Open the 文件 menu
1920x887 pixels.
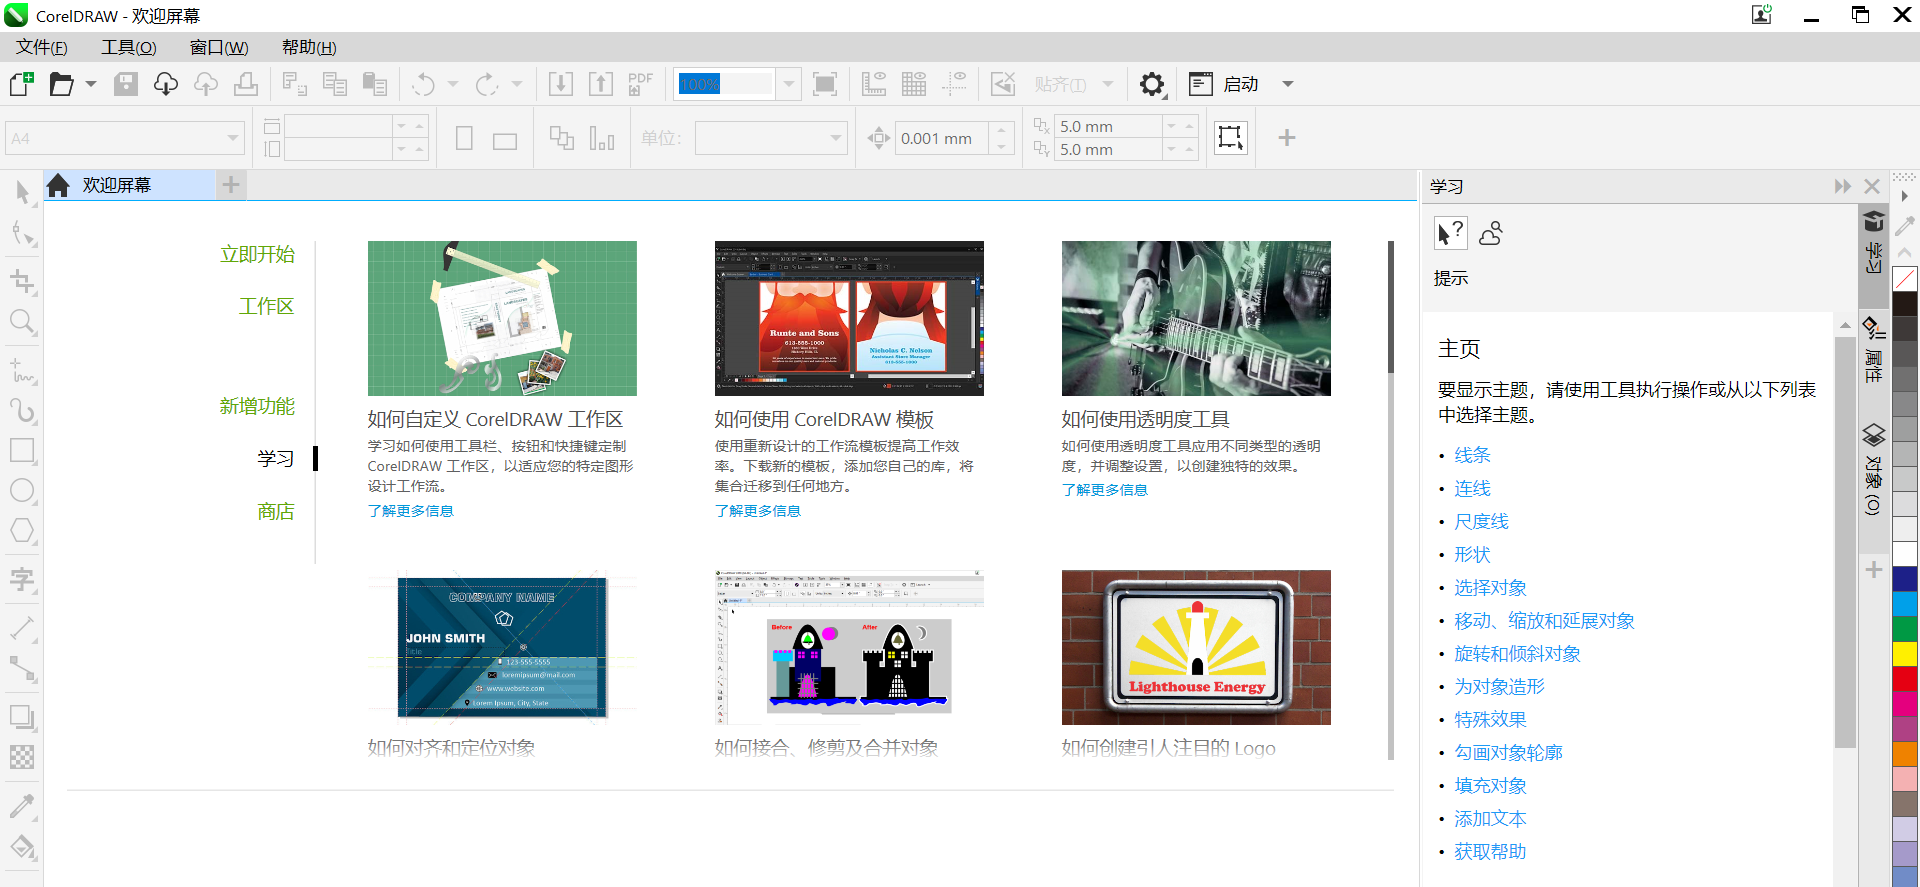(42, 47)
